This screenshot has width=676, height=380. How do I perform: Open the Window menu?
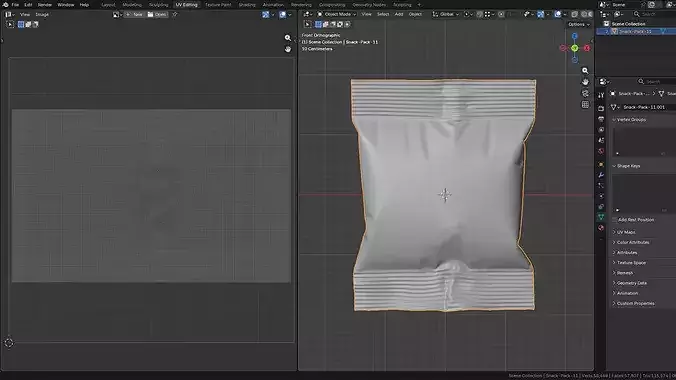pyautogui.click(x=66, y=5)
